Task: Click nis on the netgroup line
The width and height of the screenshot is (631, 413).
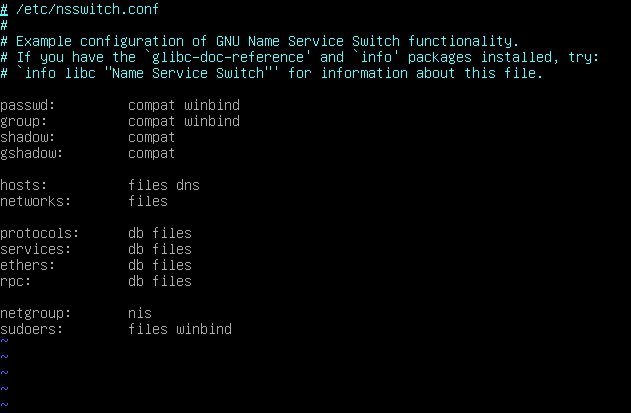Action: coord(140,313)
